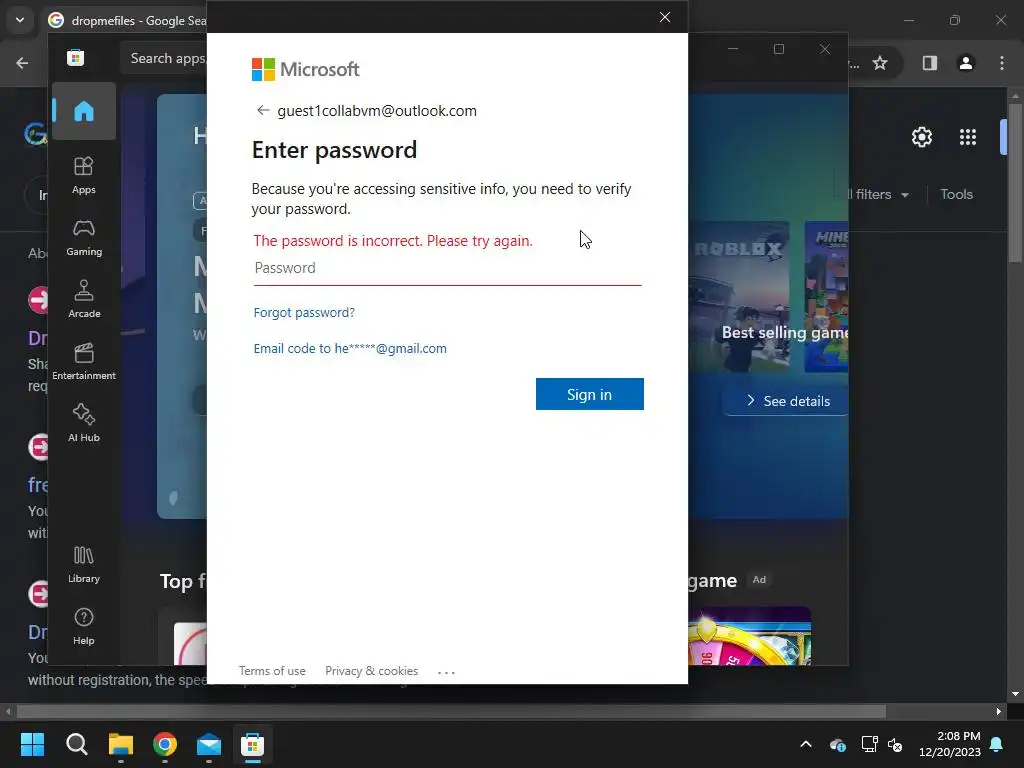
Task: Open the more options ellipsis in dialog footer
Action: 446,671
